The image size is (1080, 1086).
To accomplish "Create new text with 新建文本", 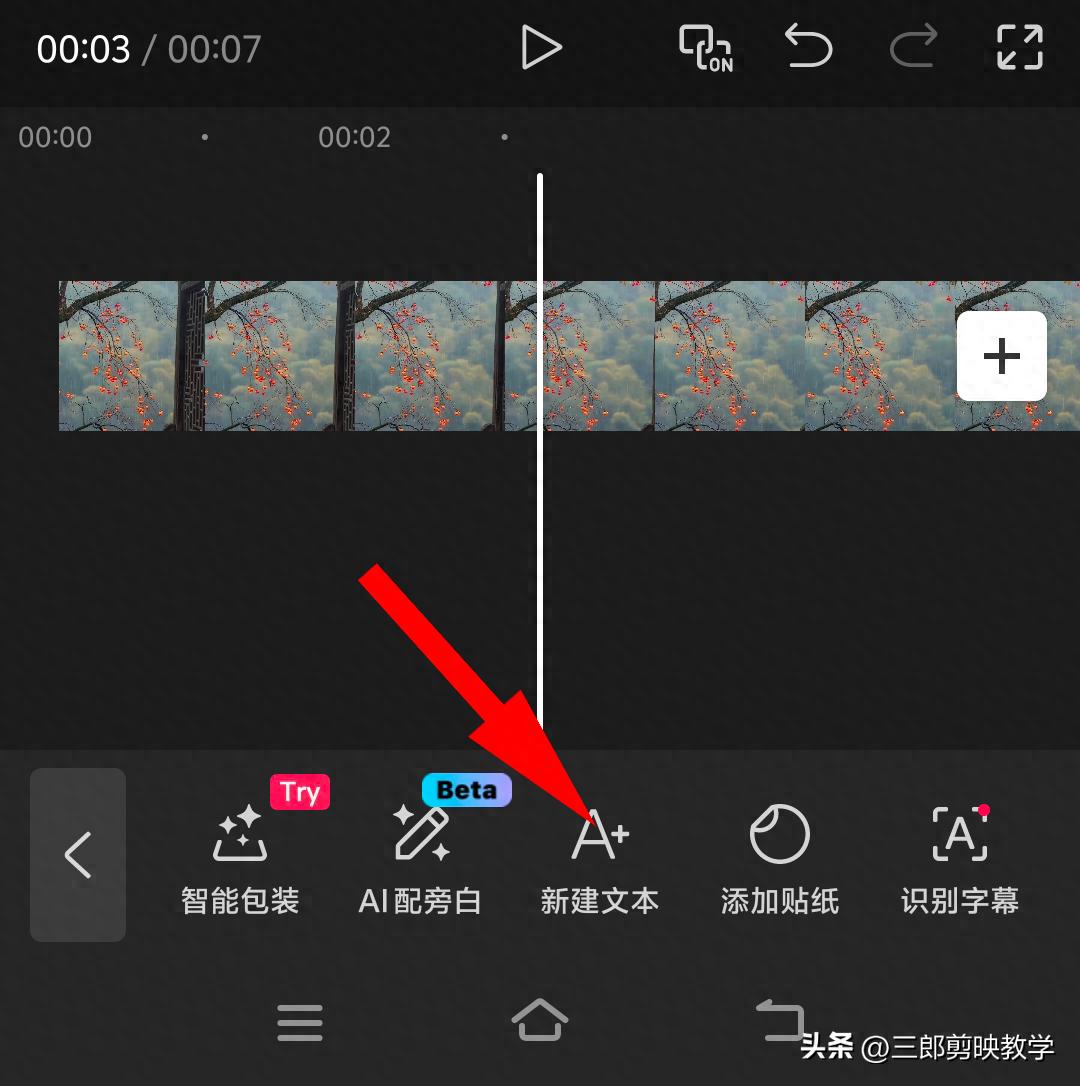I will [x=600, y=860].
